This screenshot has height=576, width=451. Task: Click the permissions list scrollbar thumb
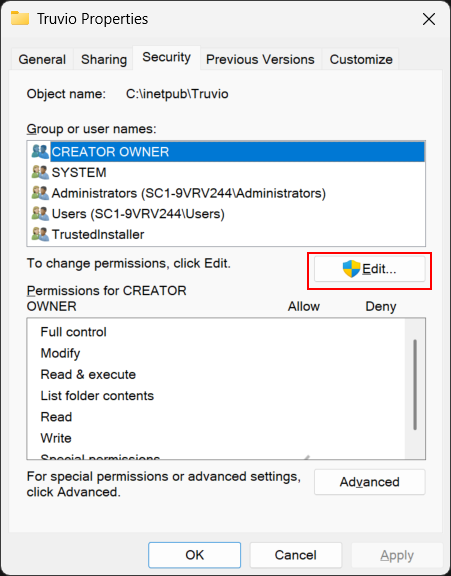[415, 385]
